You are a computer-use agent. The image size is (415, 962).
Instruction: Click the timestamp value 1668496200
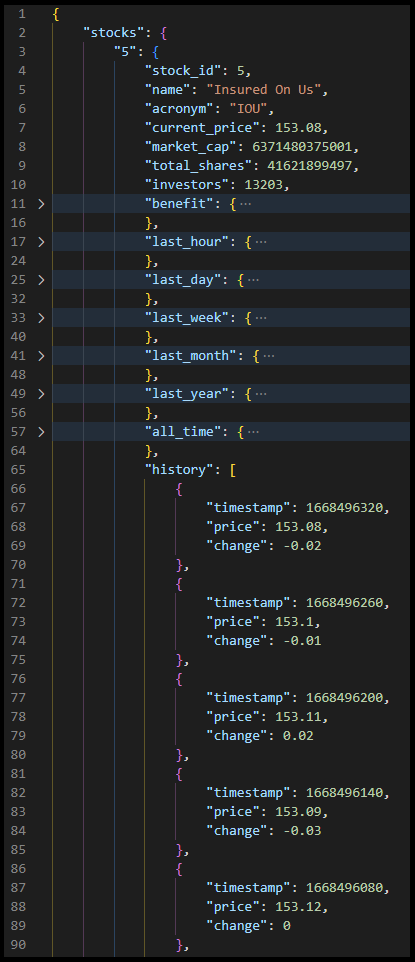point(343,698)
